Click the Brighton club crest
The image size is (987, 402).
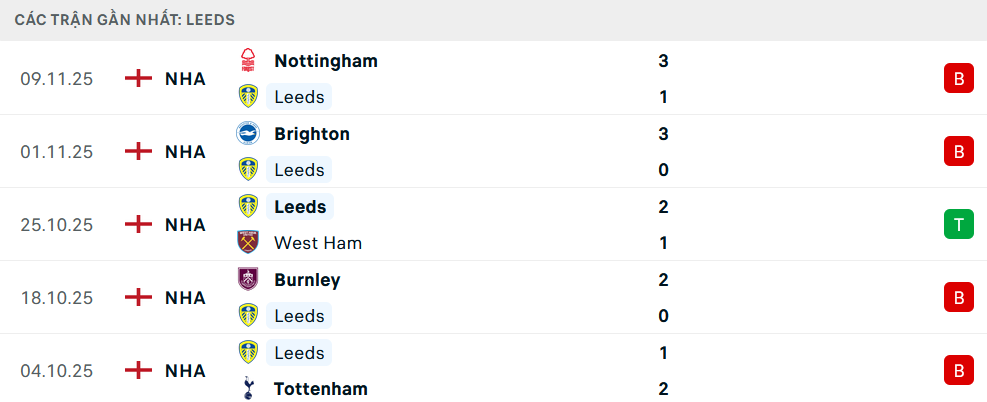pos(248,134)
